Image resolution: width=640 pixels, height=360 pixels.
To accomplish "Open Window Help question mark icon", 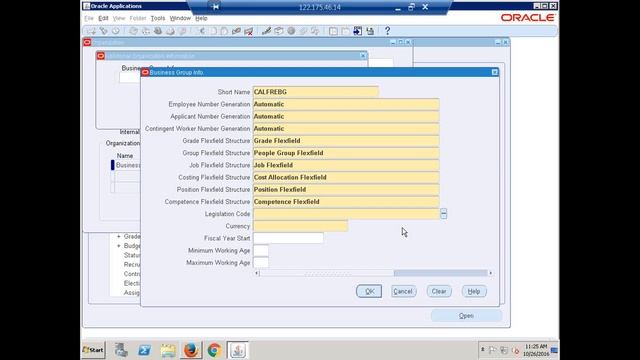I will (387, 31).
